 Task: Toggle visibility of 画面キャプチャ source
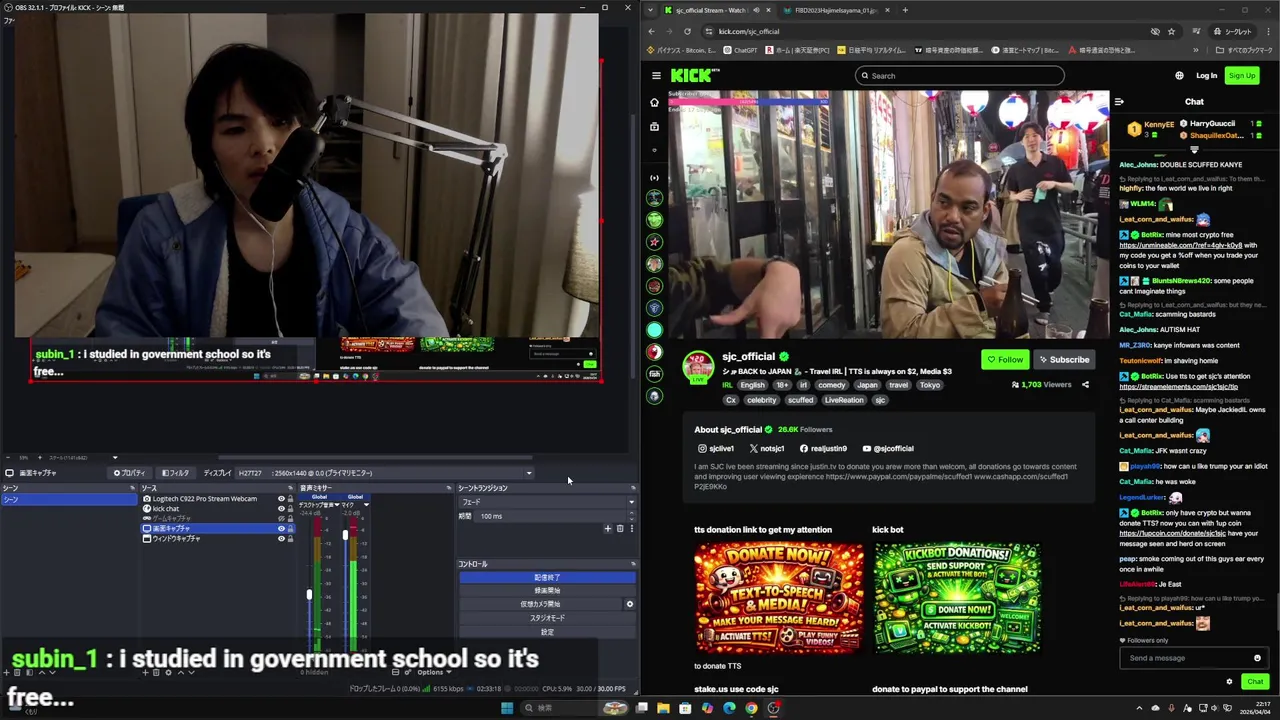click(281, 528)
